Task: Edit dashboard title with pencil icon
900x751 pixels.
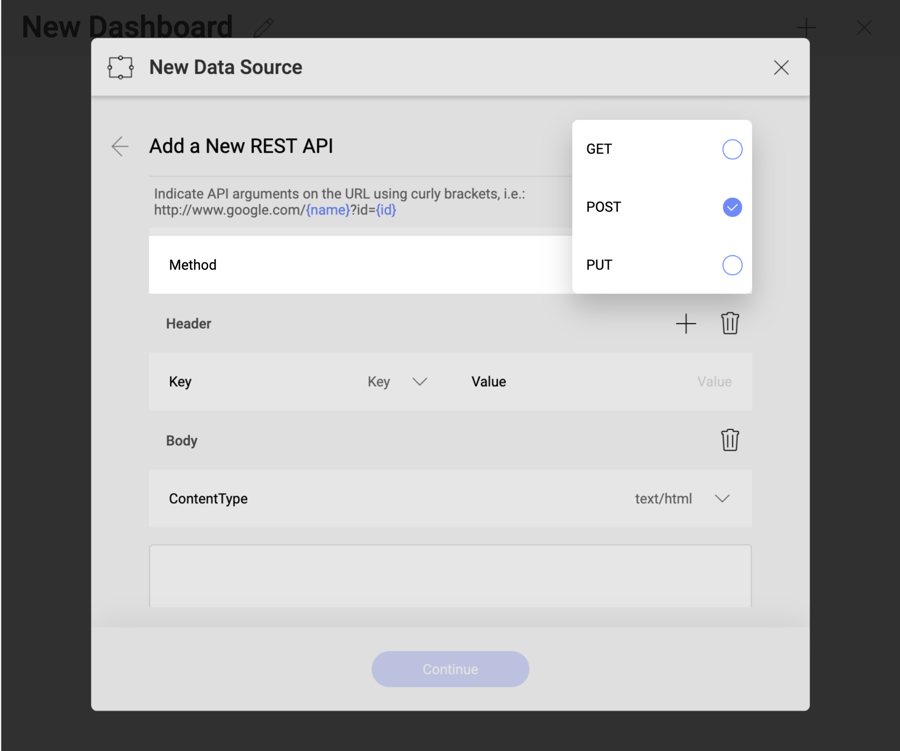Action: click(264, 27)
